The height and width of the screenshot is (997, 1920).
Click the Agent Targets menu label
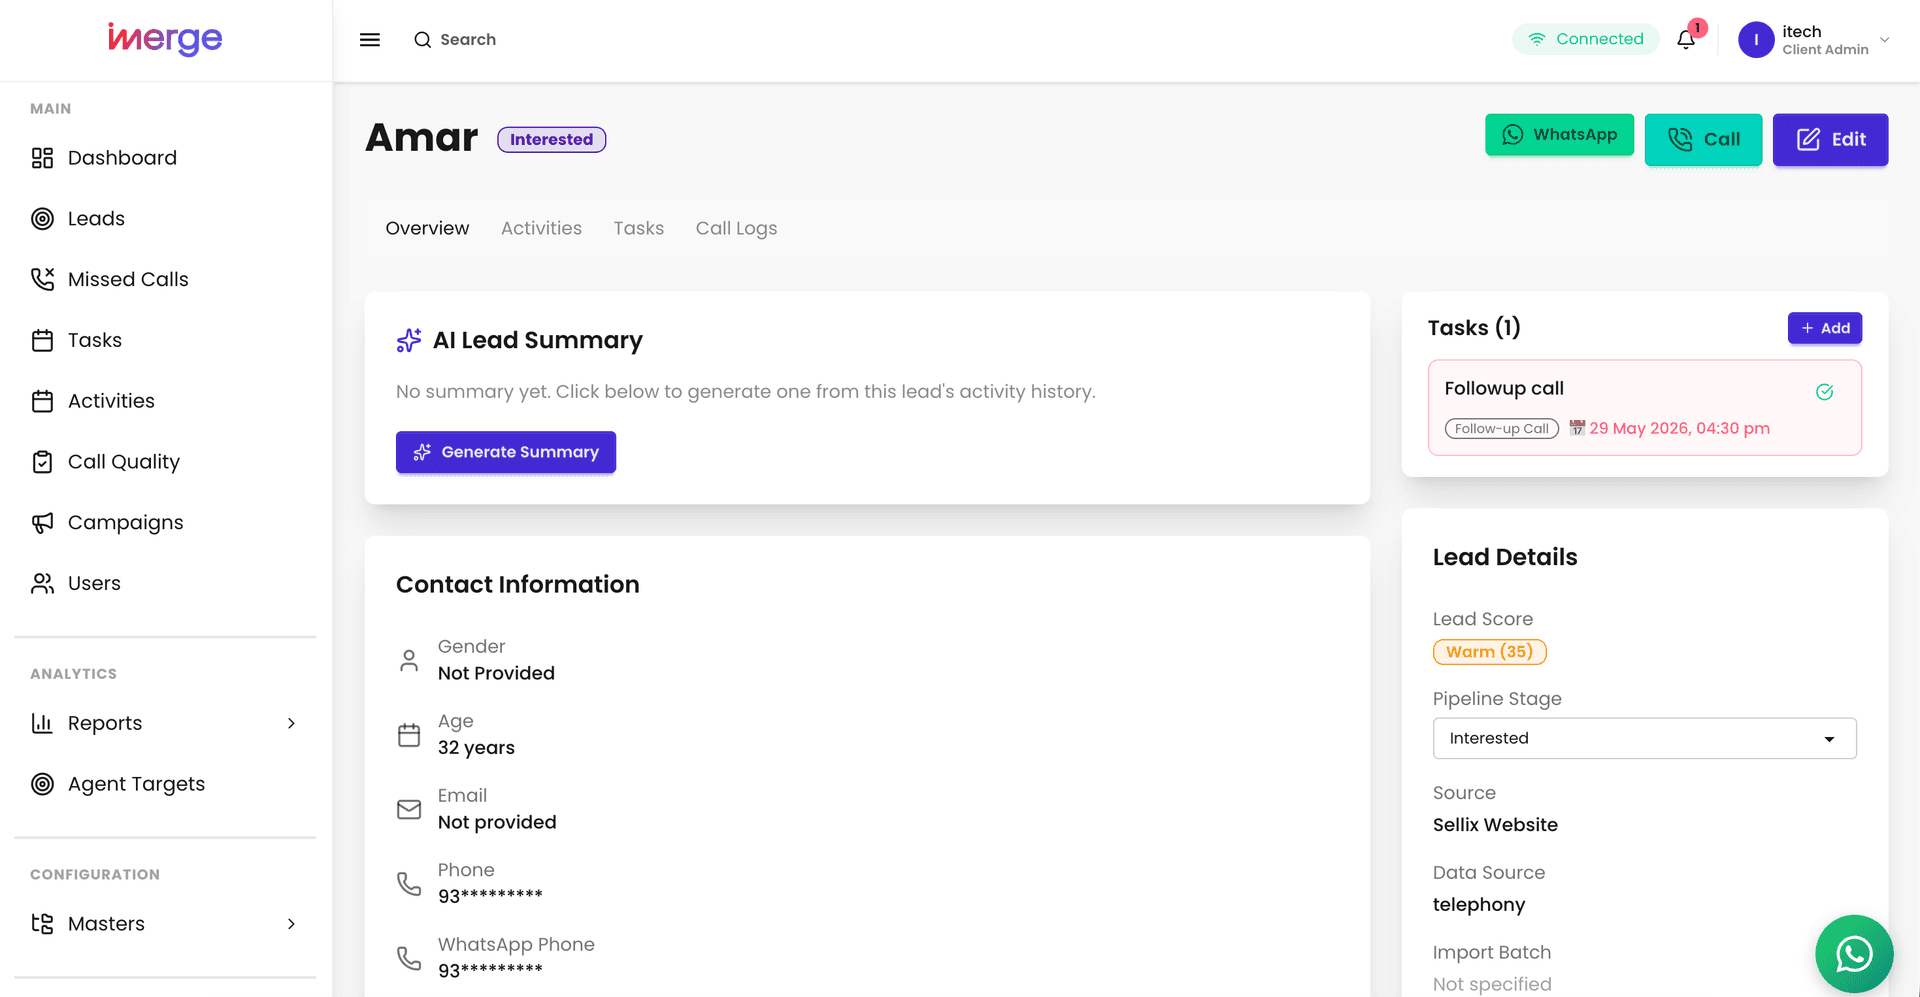coord(136,784)
